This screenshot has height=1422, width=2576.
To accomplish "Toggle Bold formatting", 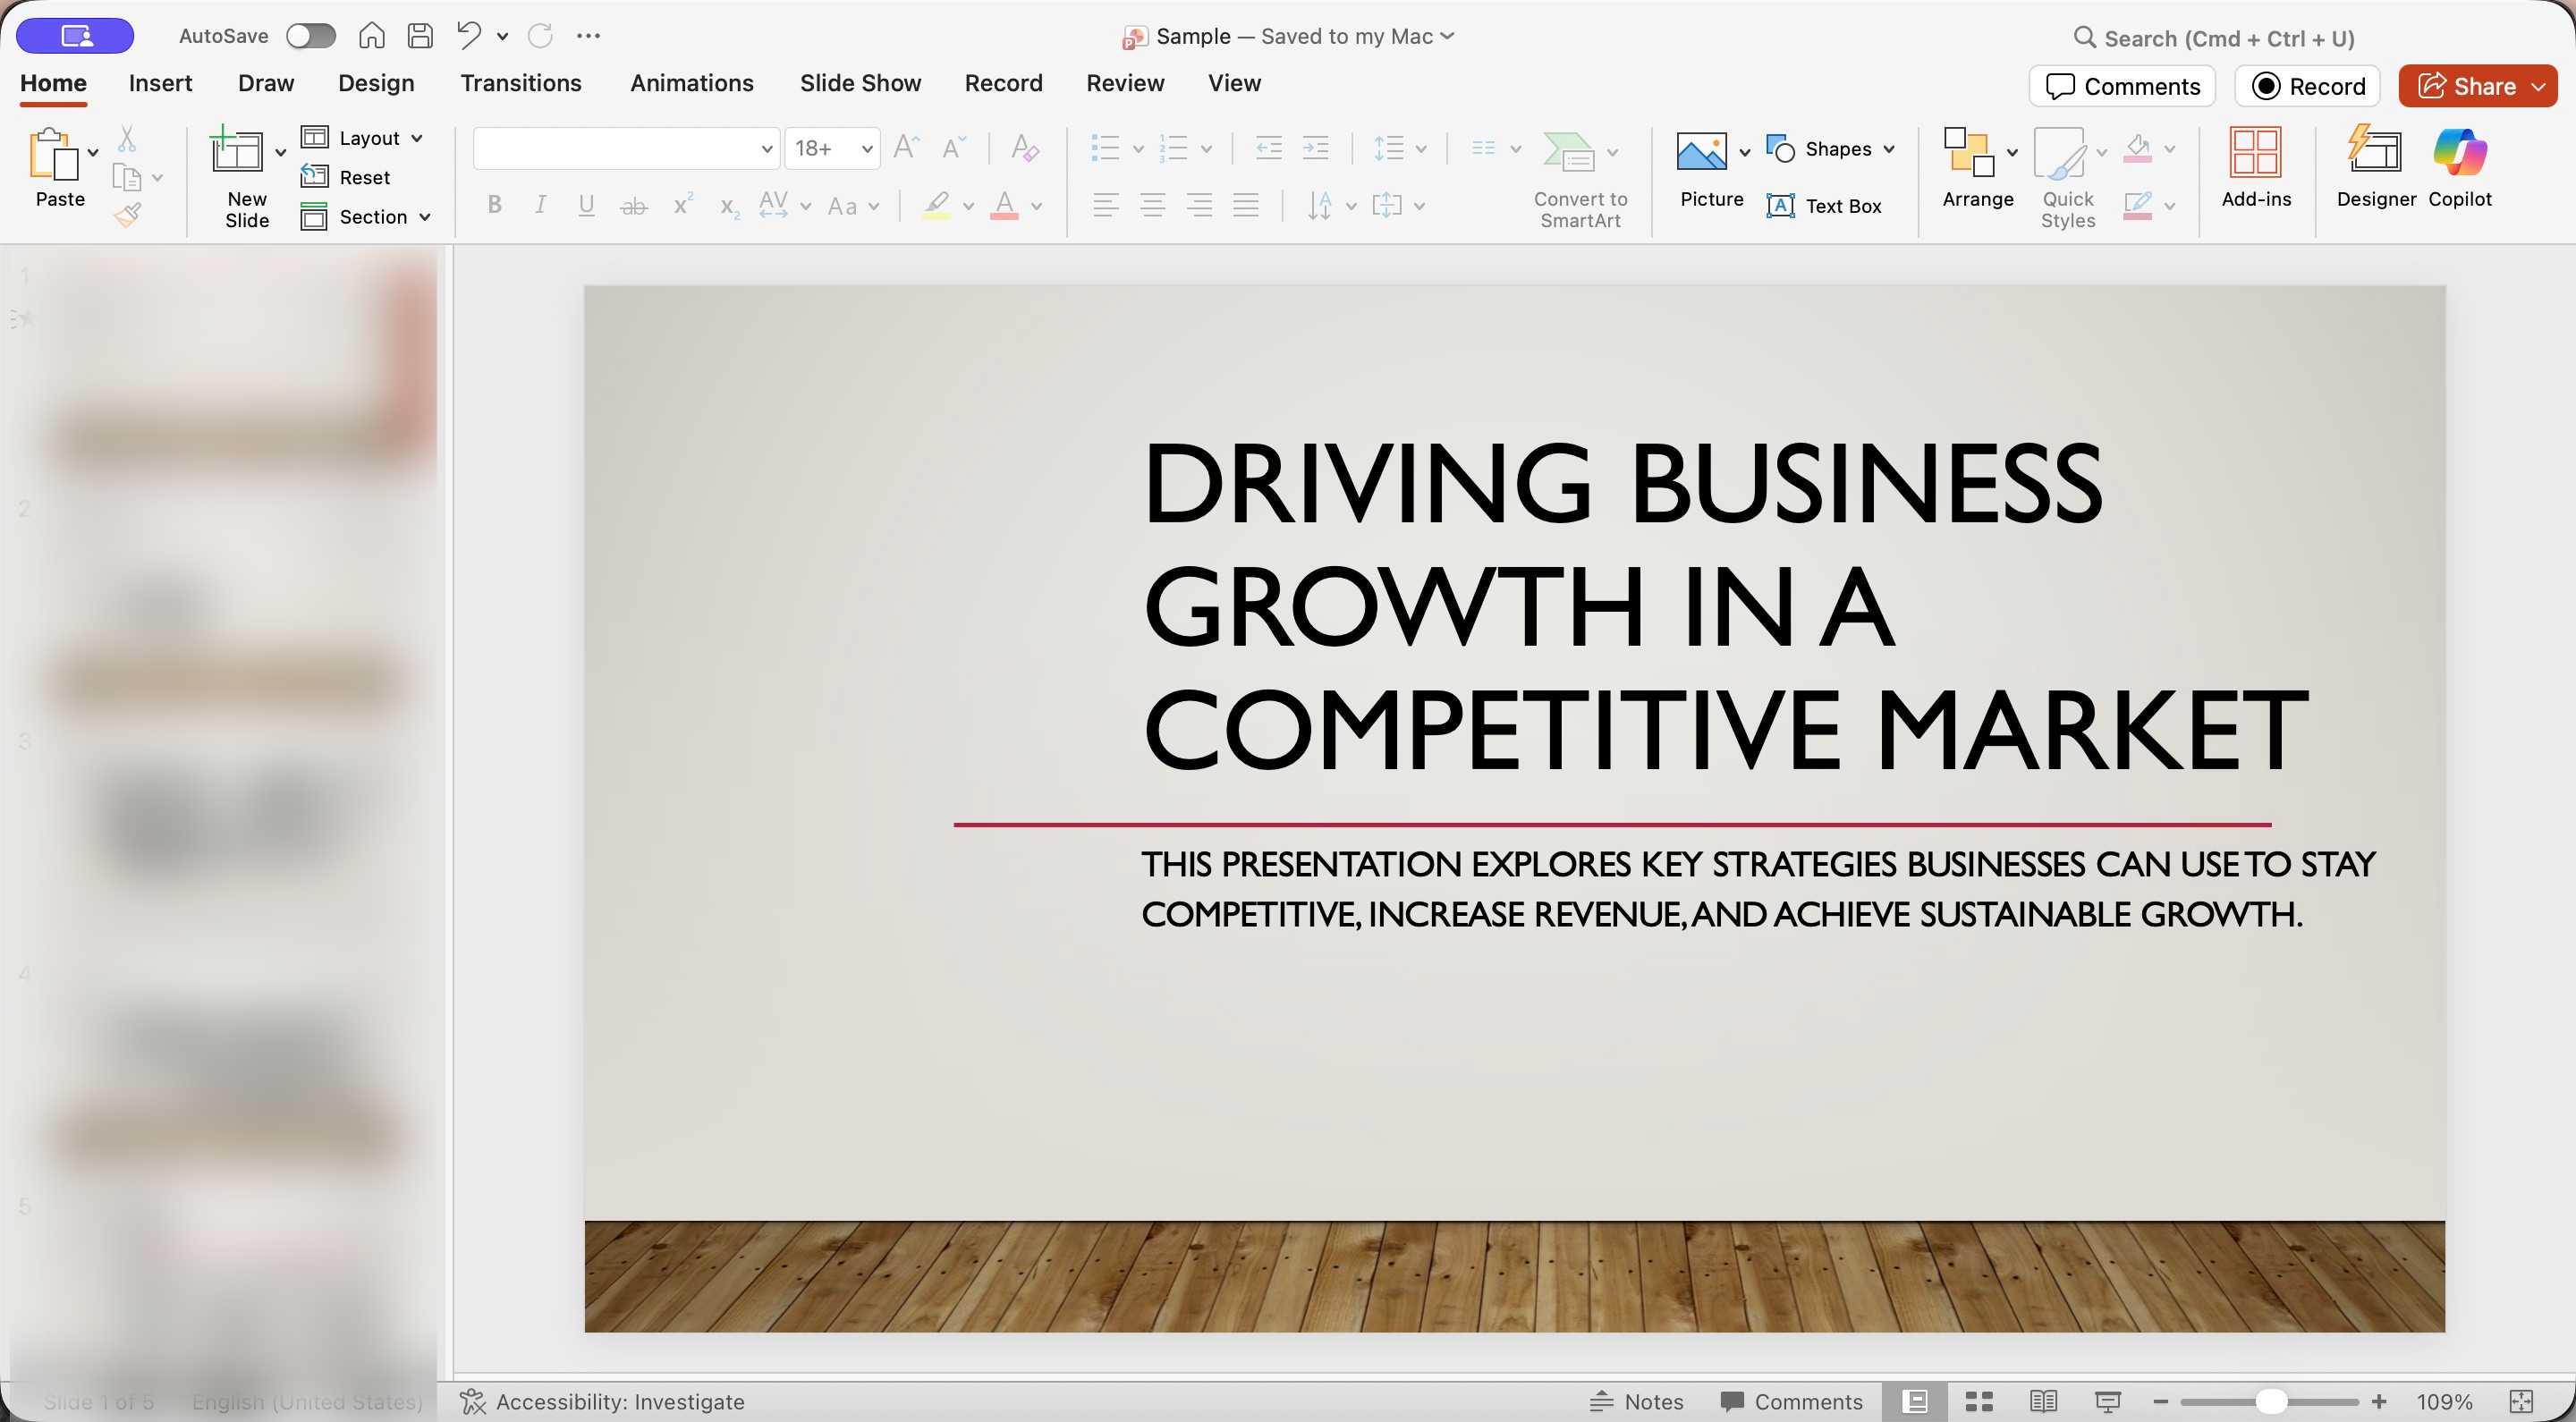I will 494,205.
